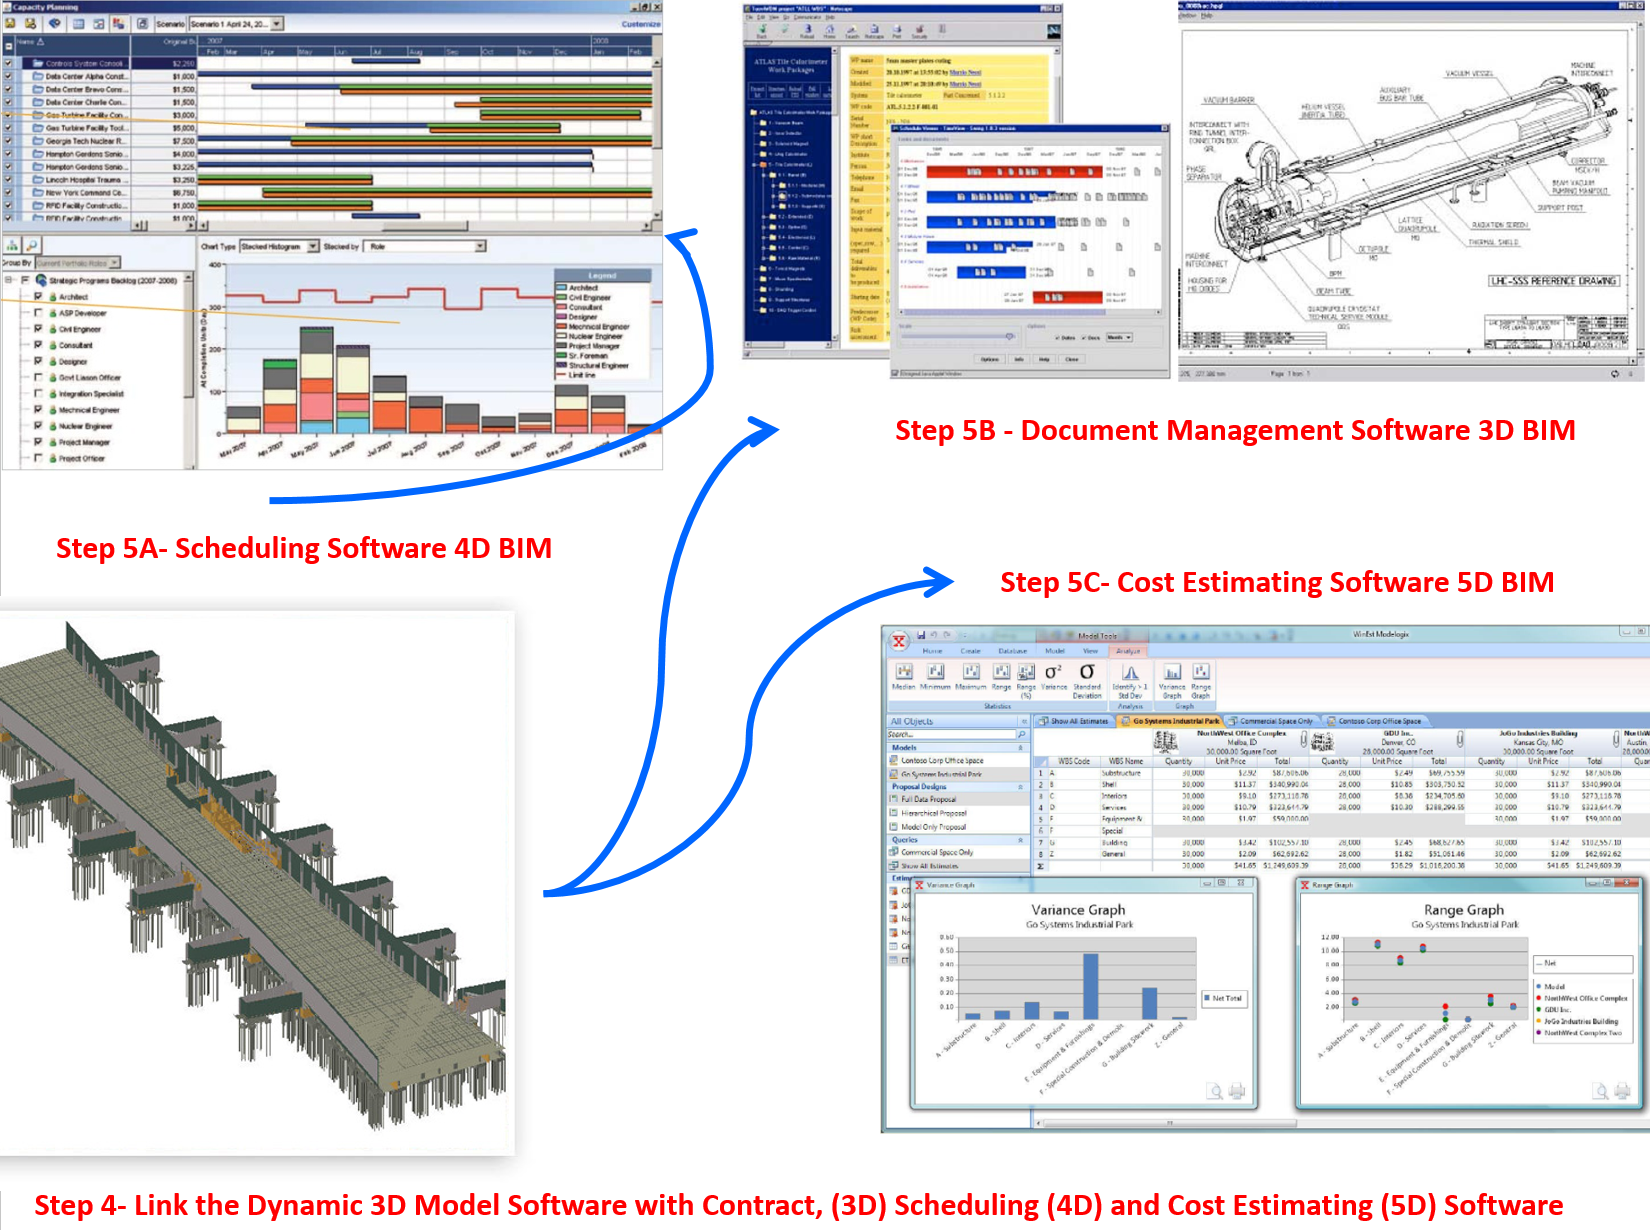
Task: Click the hierarchy icon above Group By
Action: (x=12, y=245)
